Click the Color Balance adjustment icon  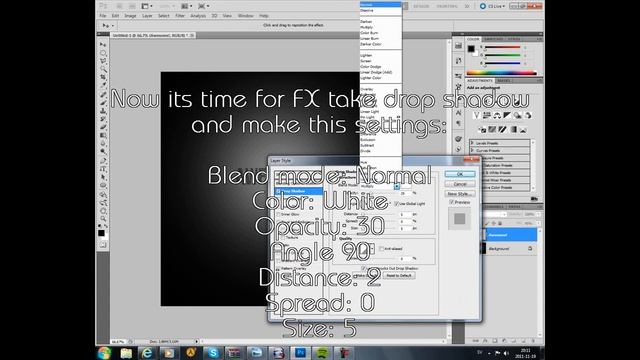pos(497,116)
